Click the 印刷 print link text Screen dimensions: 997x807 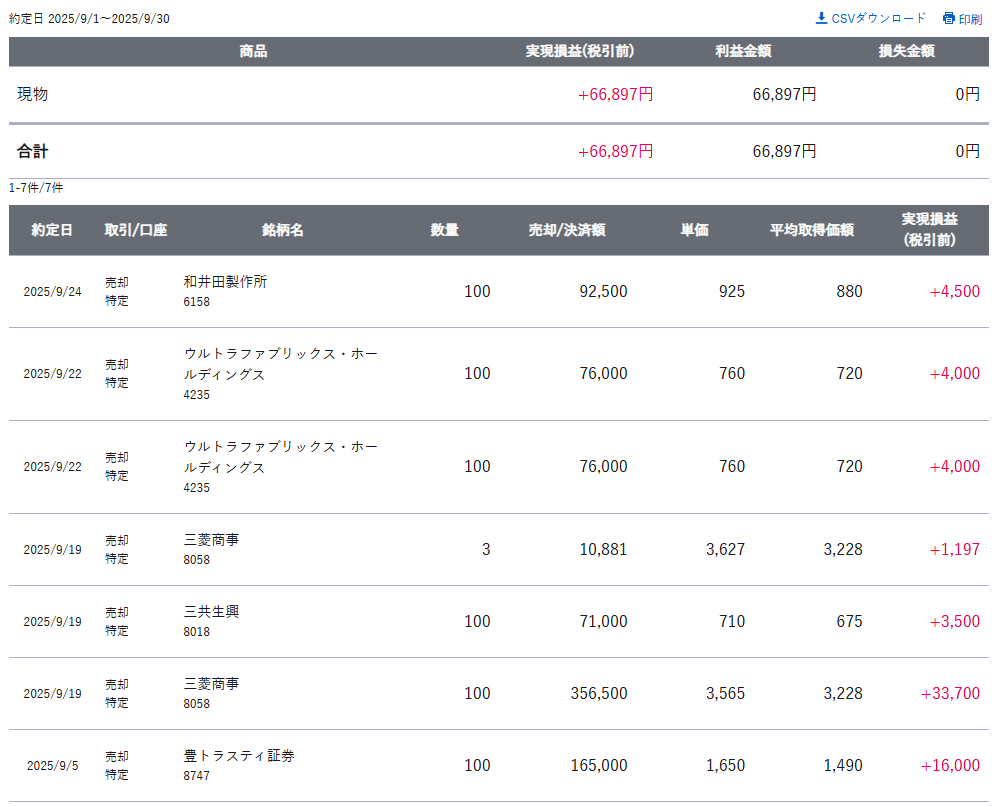pyautogui.click(x=970, y=19)
